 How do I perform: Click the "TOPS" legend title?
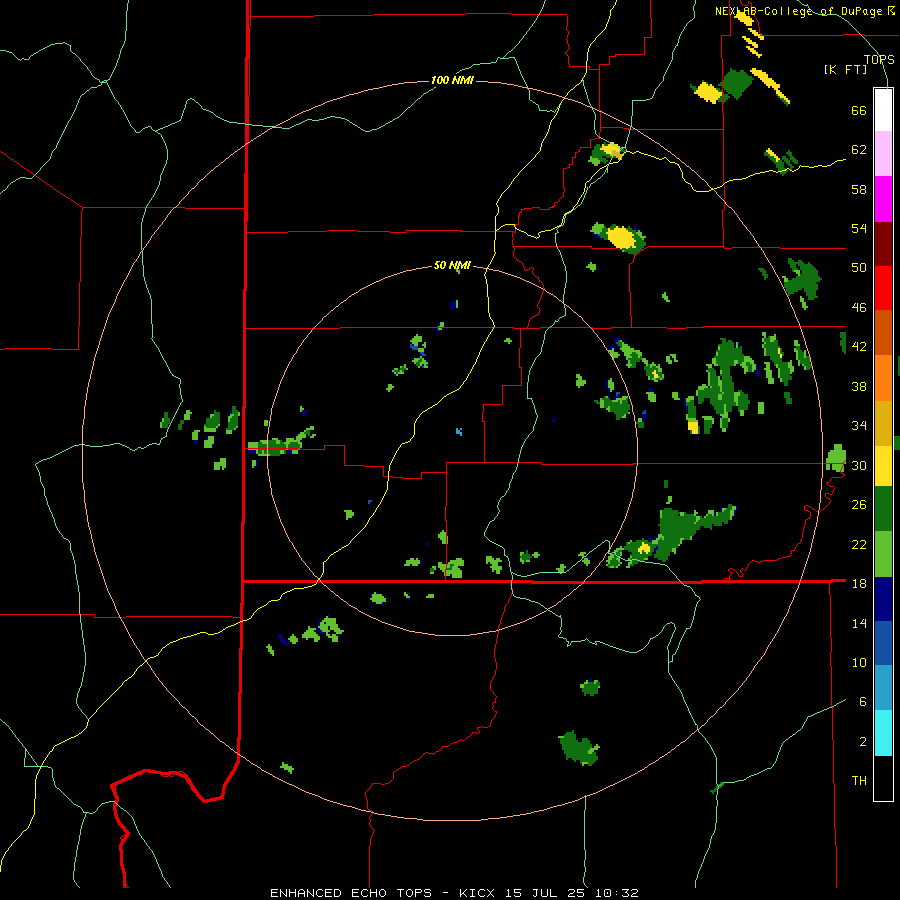coord(879,59)
